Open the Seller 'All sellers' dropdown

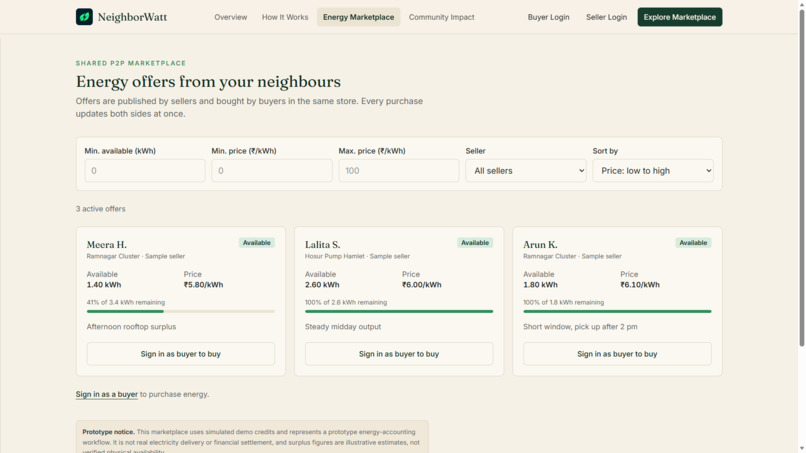pos(526,171)
